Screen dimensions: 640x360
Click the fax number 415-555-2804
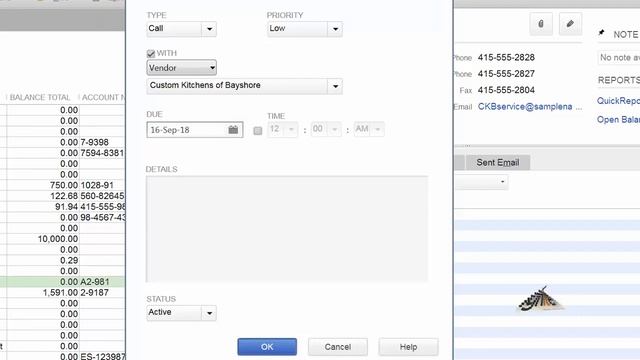[506, 90]
